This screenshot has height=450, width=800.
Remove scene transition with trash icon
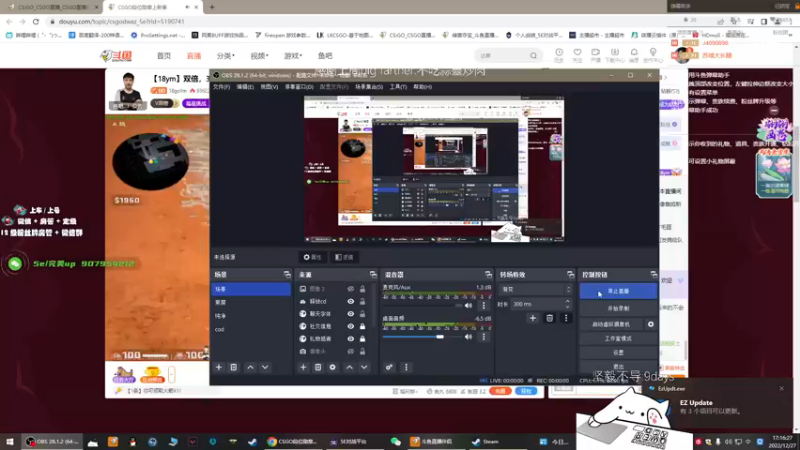tap(549, 318)
